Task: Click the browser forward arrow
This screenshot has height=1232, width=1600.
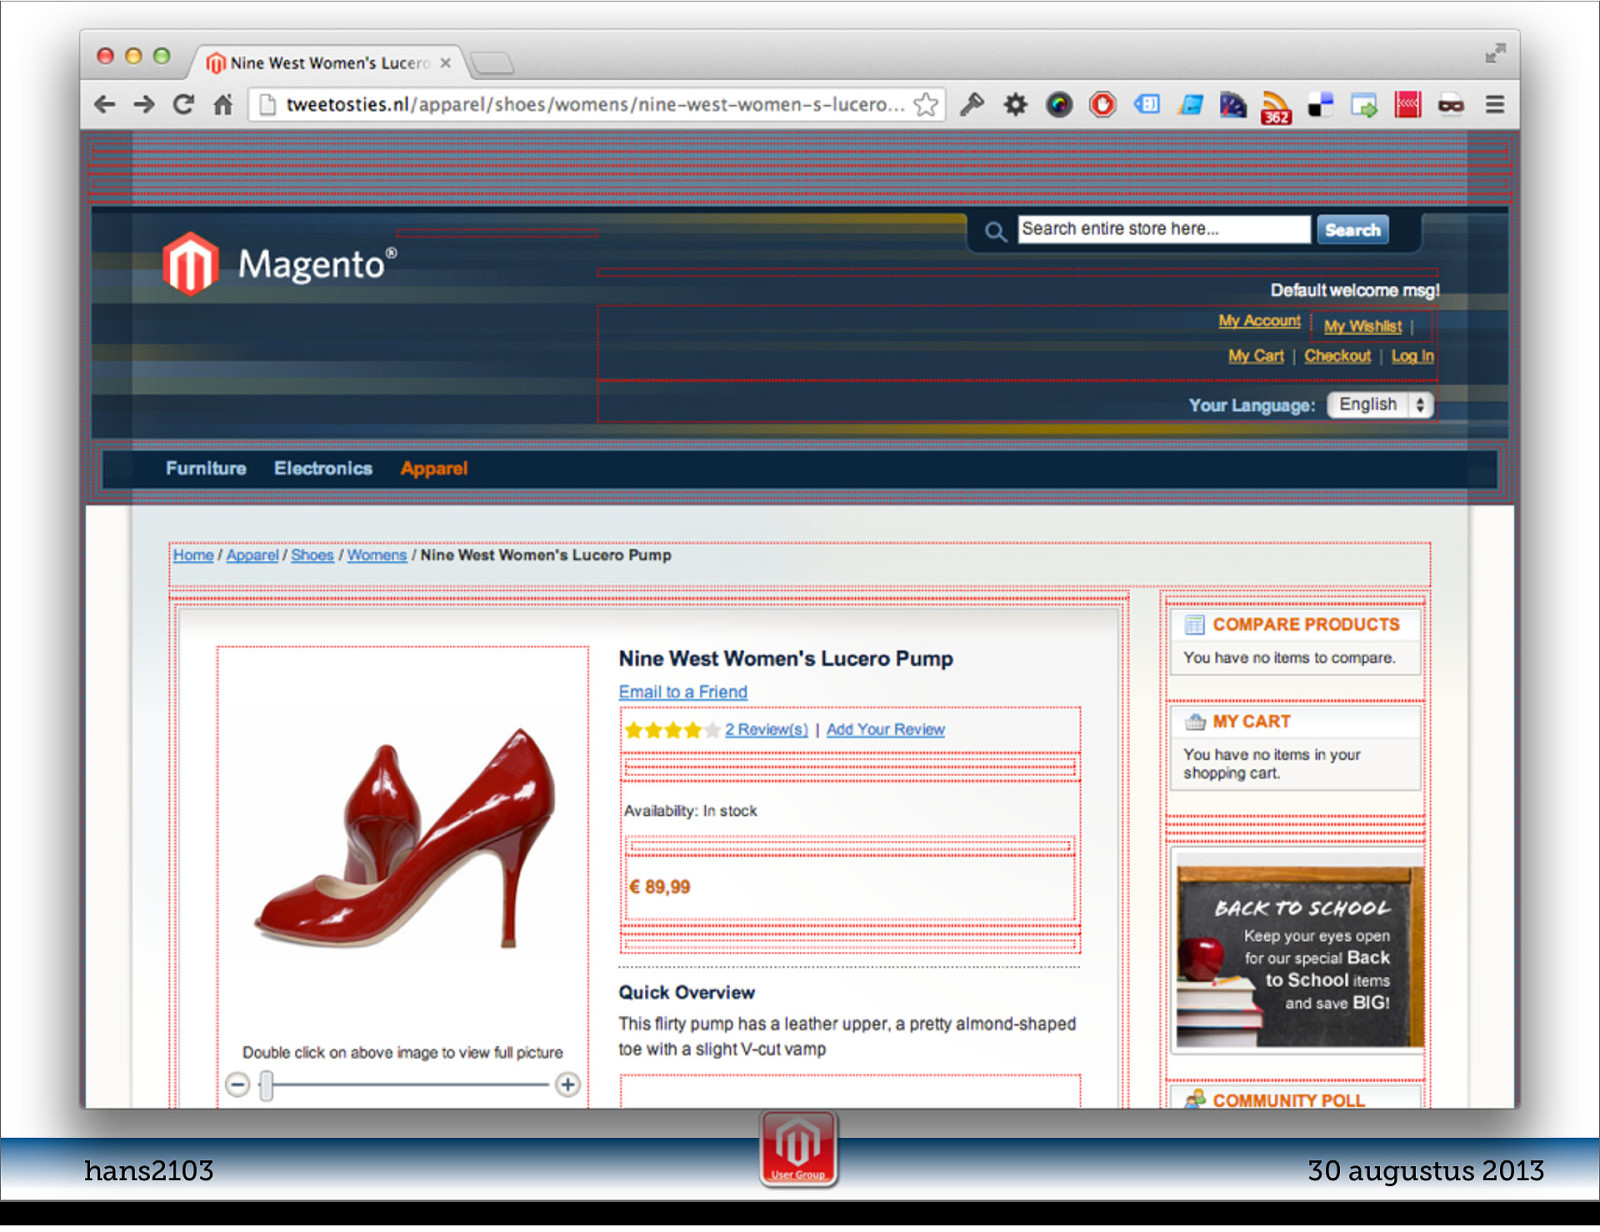Action: click(144, 104)
